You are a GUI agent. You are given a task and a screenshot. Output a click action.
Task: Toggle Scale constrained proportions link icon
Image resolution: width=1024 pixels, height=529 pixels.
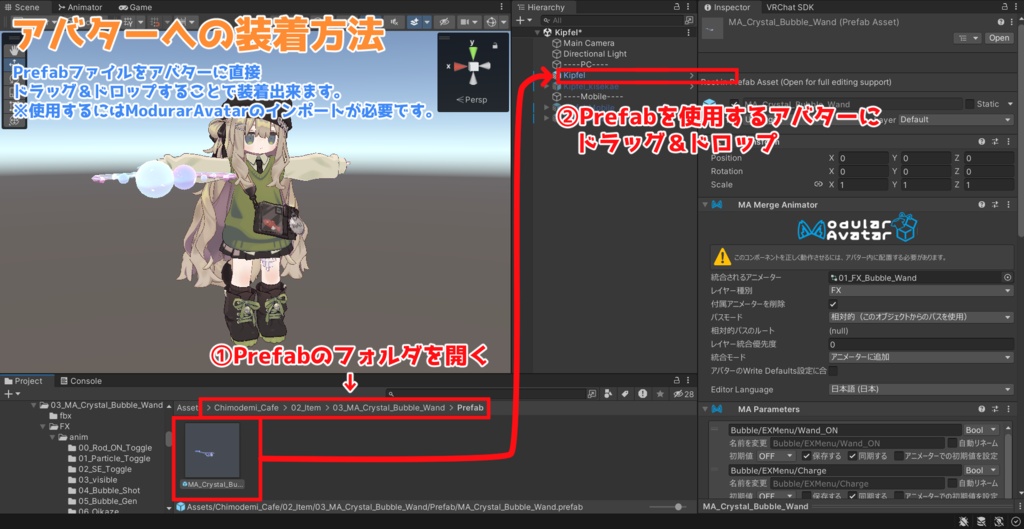coord(818,184)
